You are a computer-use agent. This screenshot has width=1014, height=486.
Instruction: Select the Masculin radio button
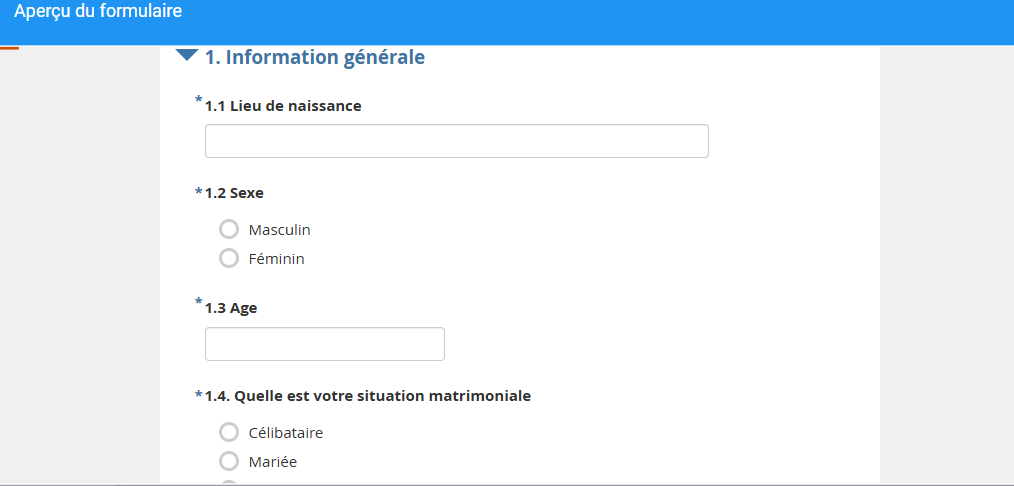pyautogui.click(x=229, y=229)
